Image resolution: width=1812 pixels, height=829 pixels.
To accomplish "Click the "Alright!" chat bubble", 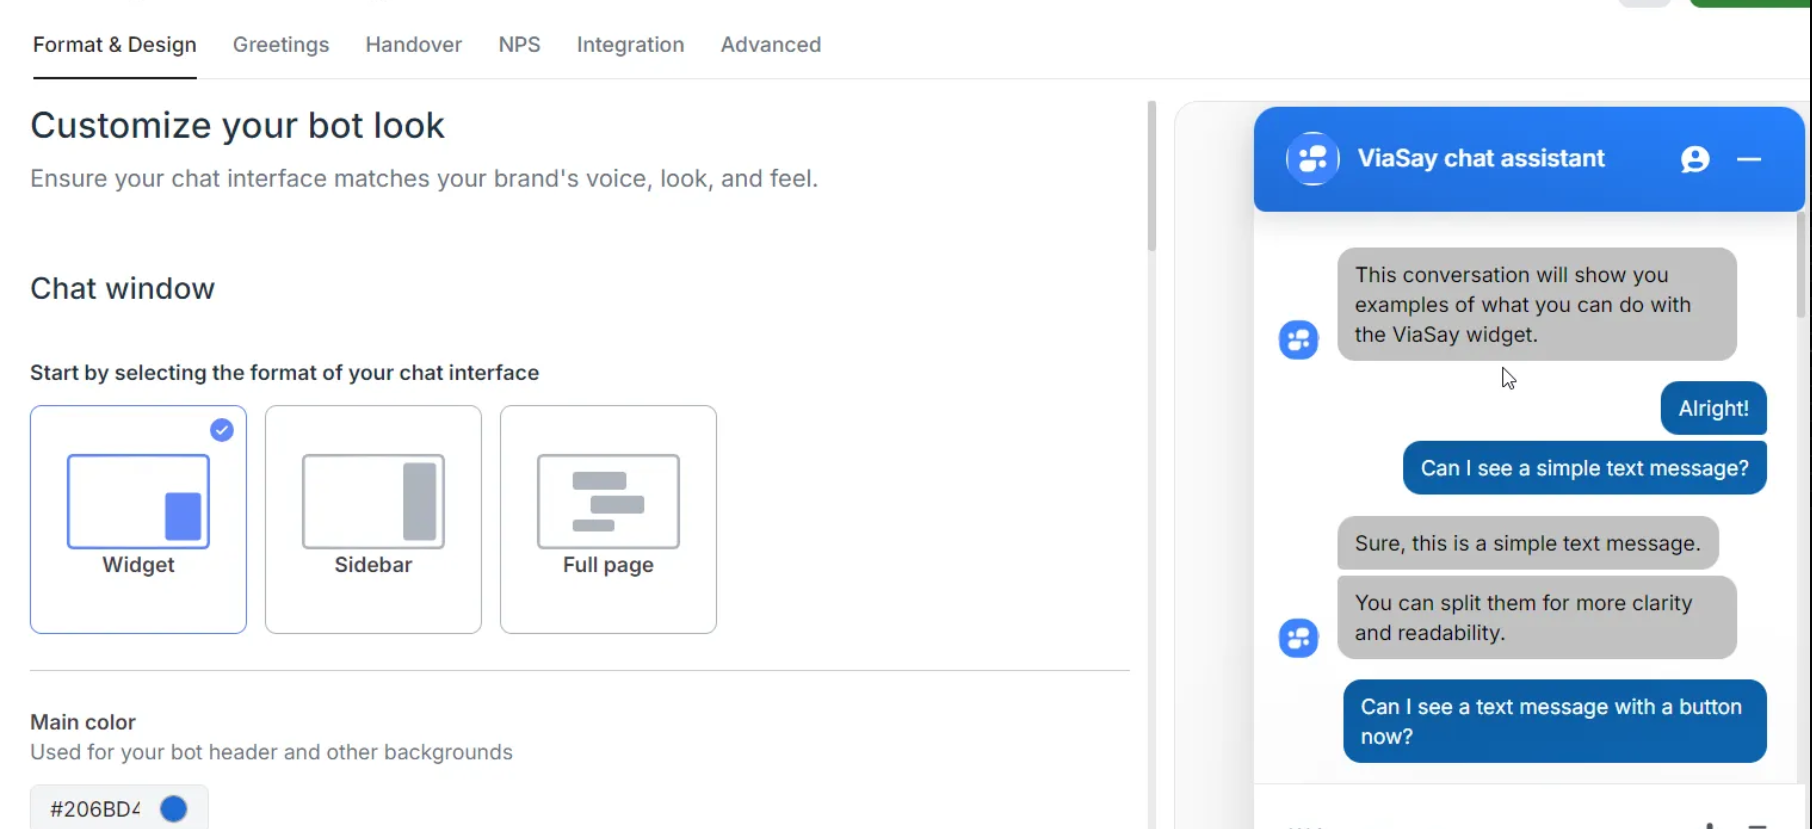I will pyautogui.click(x=1714, y=408).
